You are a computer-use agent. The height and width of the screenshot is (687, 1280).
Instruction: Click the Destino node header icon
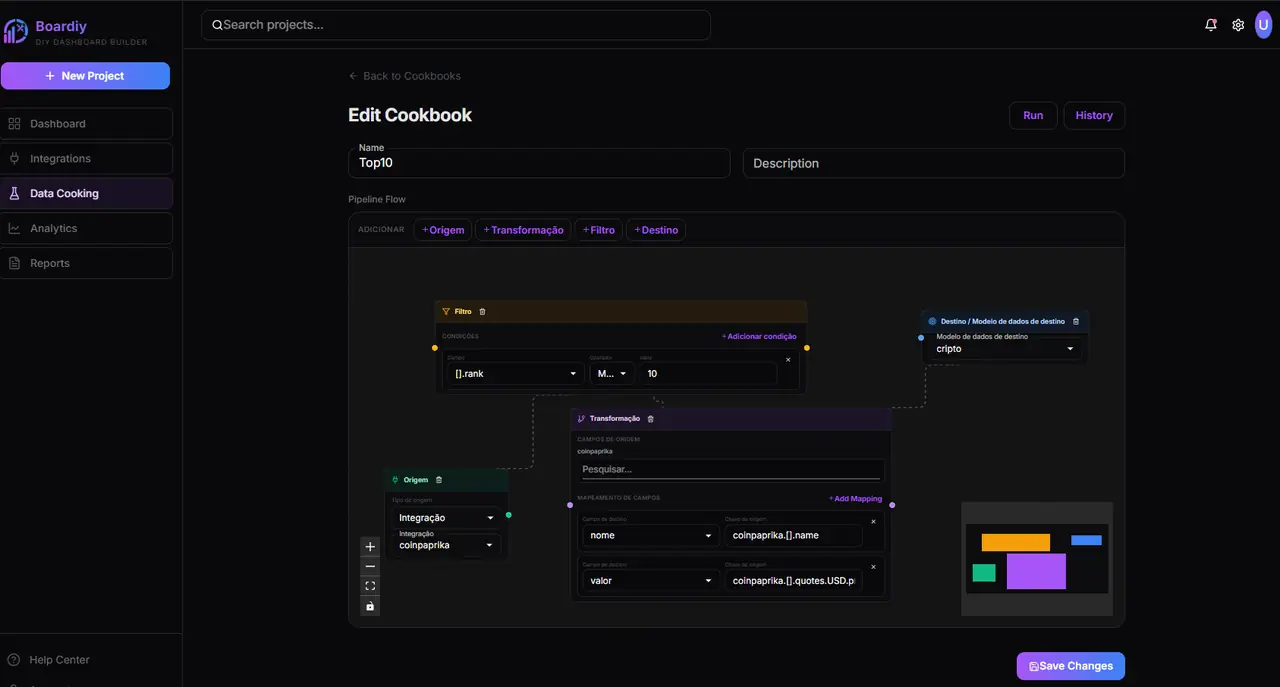pyautogui.click(x=932, y=322)
